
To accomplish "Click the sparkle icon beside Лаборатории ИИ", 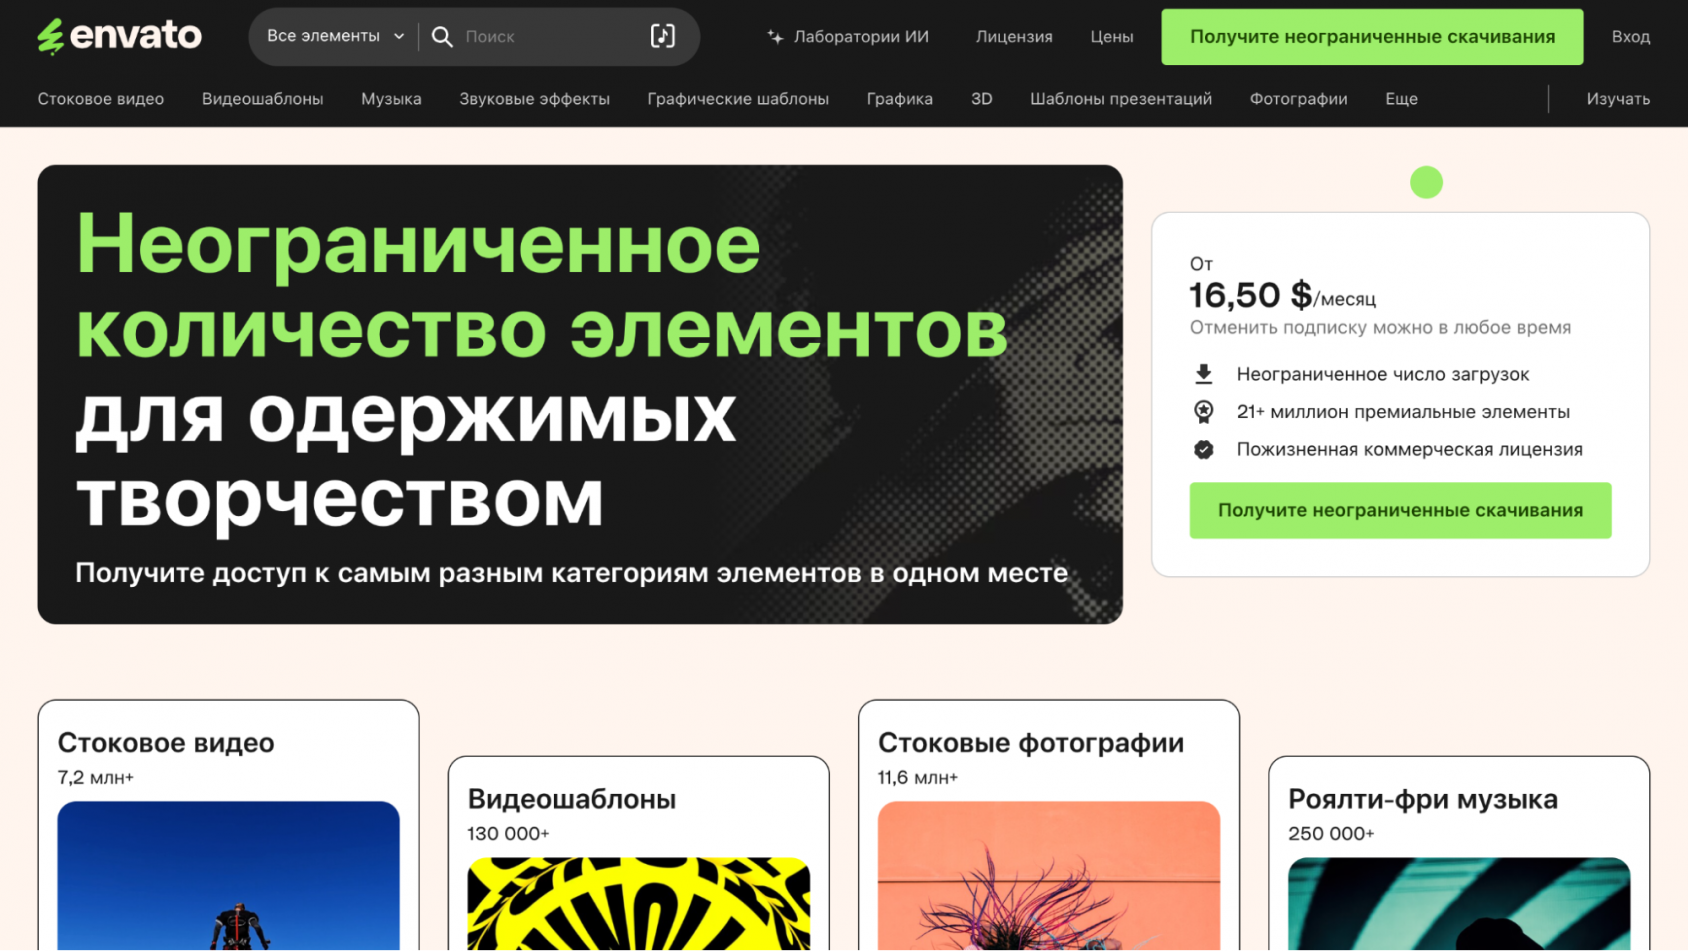I will (775, 37).
